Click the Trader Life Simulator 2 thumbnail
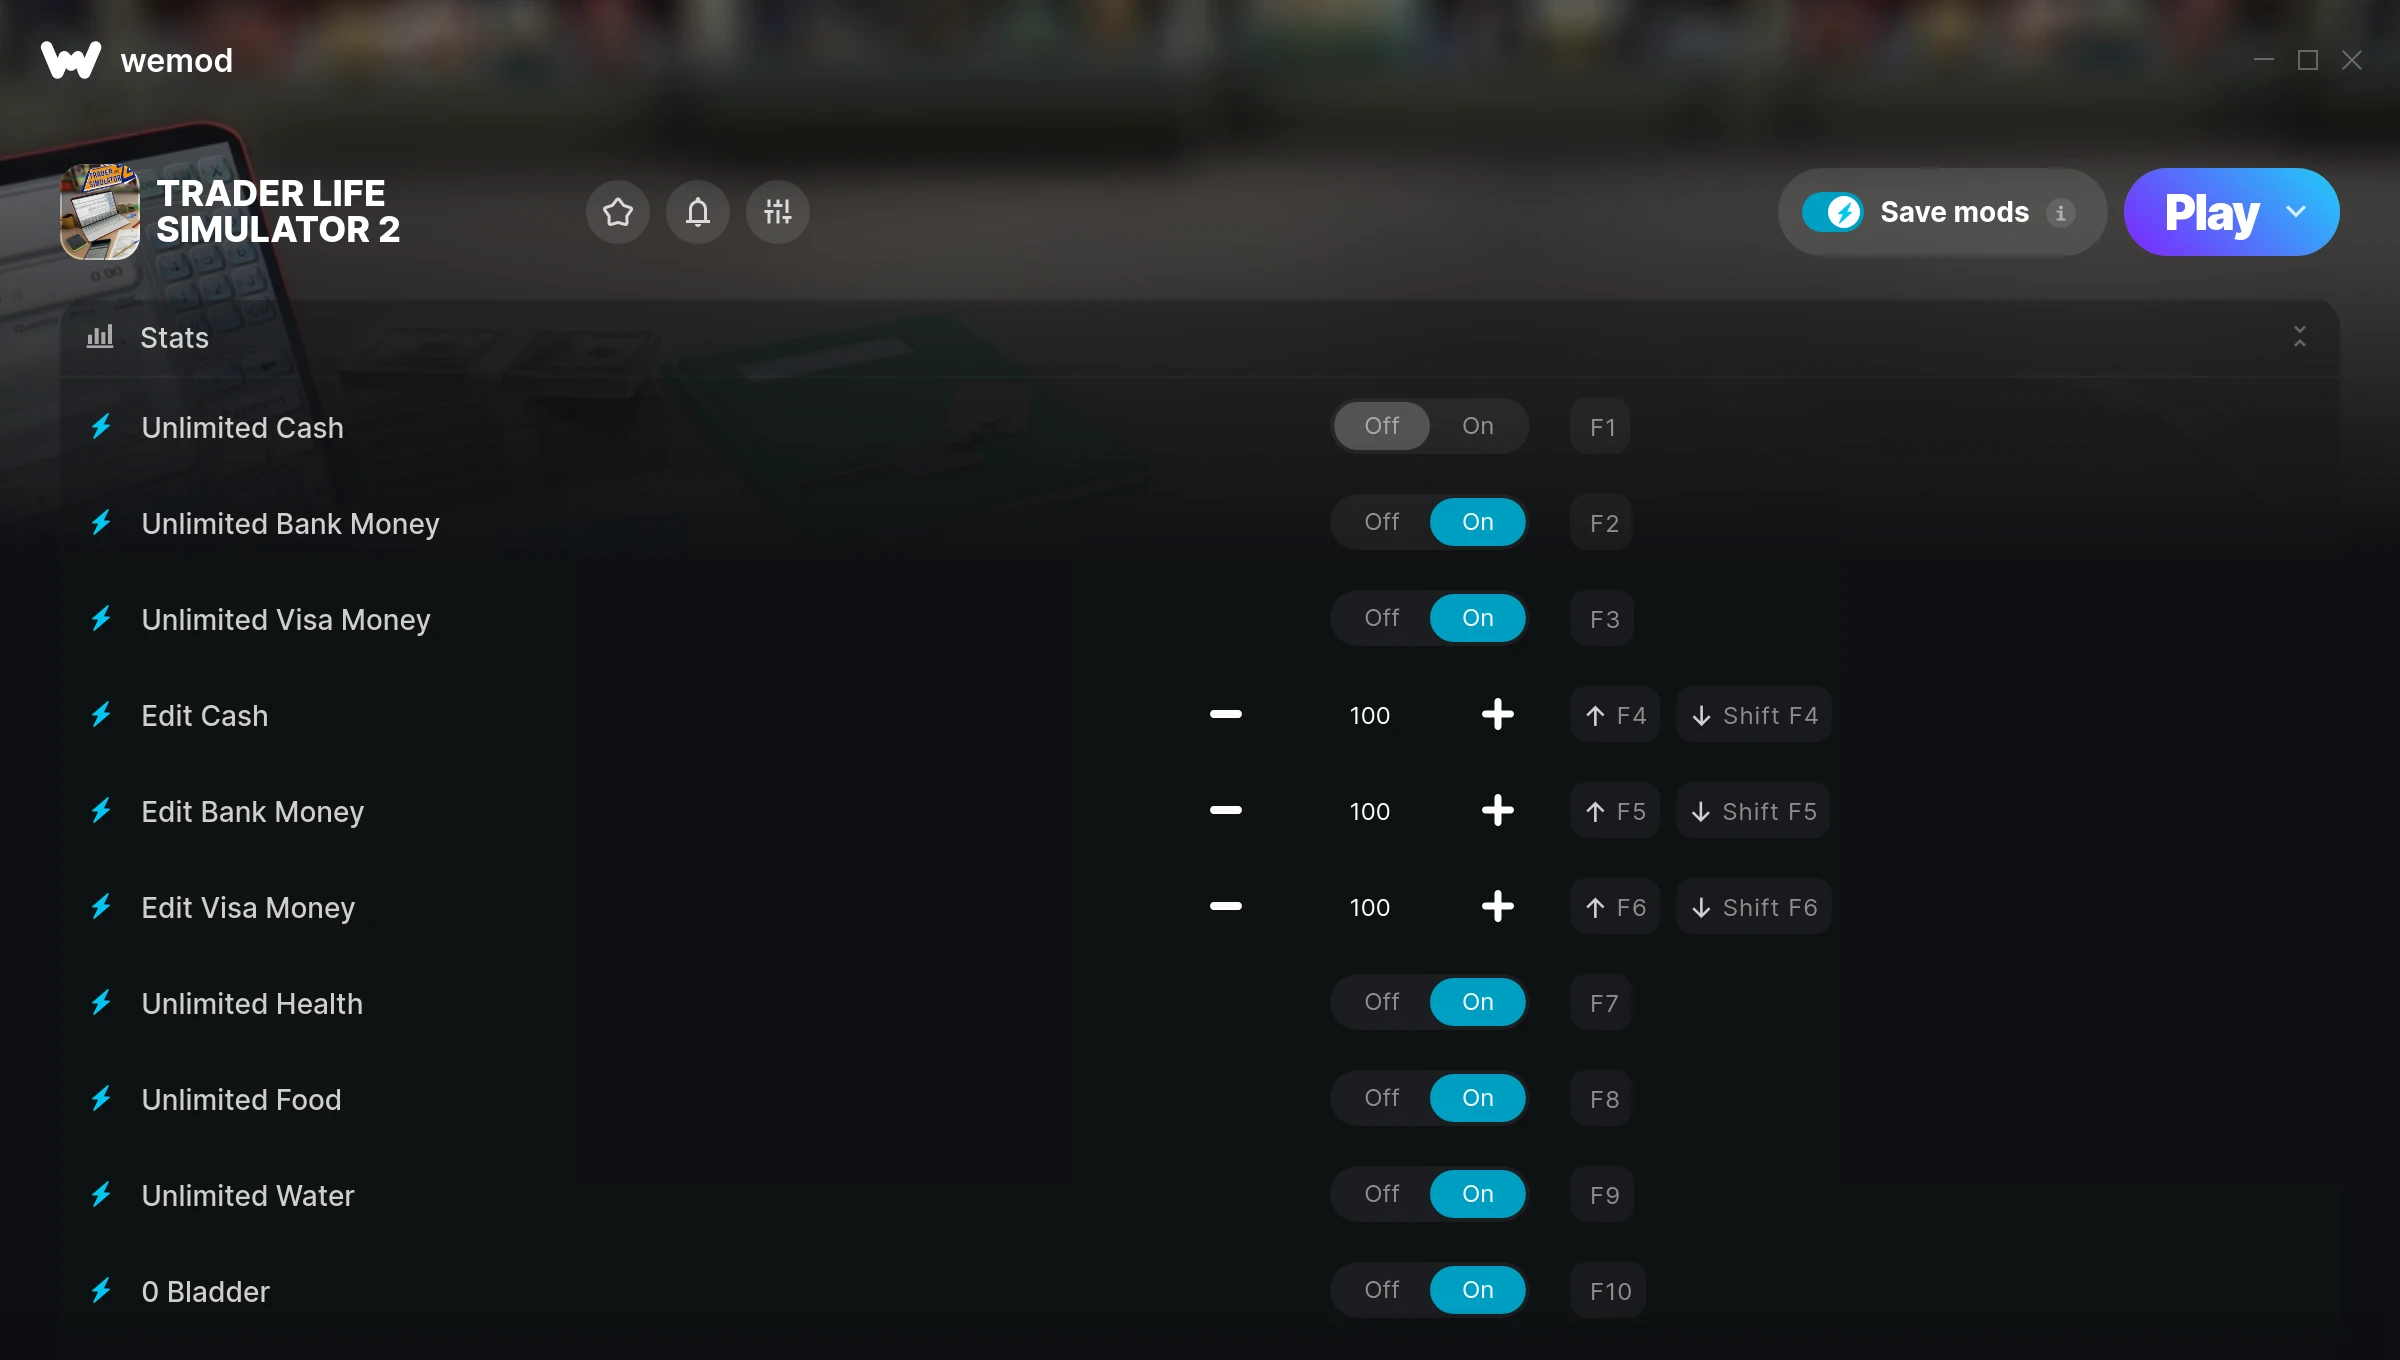Image resolution: width=2400 pixels, height=1360 pixels. tap(100, 212)
